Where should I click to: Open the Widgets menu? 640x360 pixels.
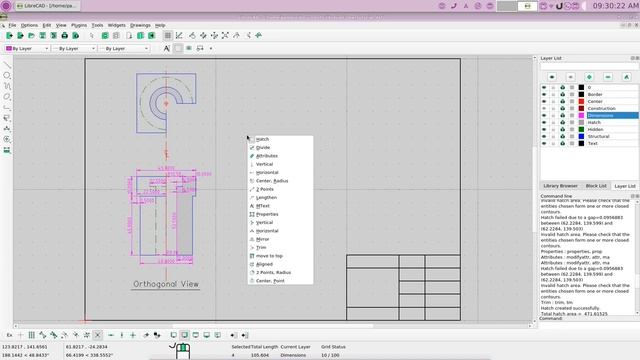click(x=116, y=25)
